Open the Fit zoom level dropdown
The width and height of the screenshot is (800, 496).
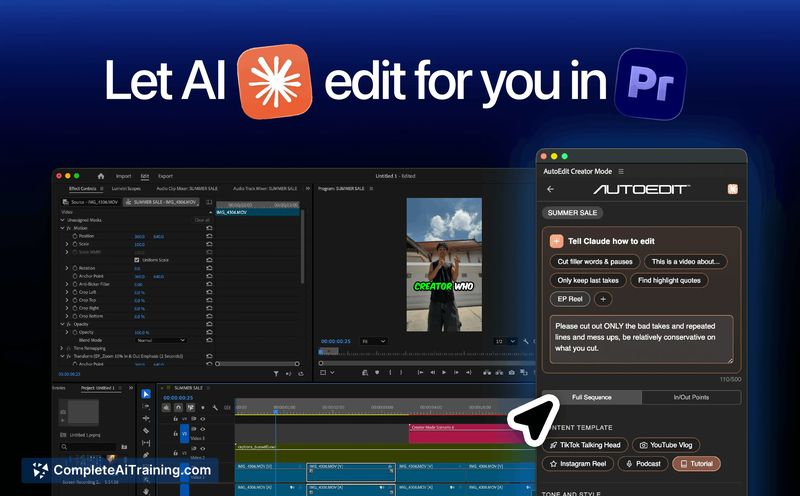tap(373, 341)
